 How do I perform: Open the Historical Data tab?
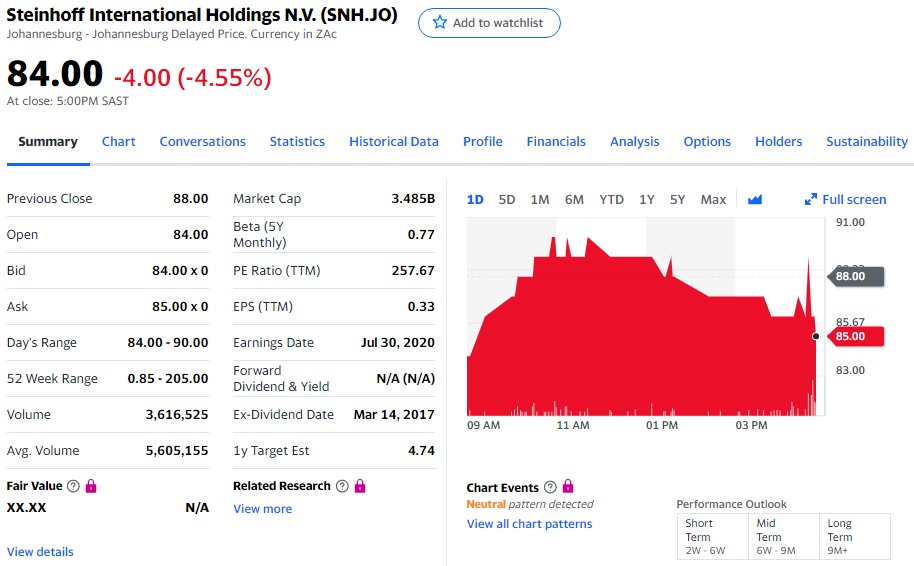click(393, 142)
